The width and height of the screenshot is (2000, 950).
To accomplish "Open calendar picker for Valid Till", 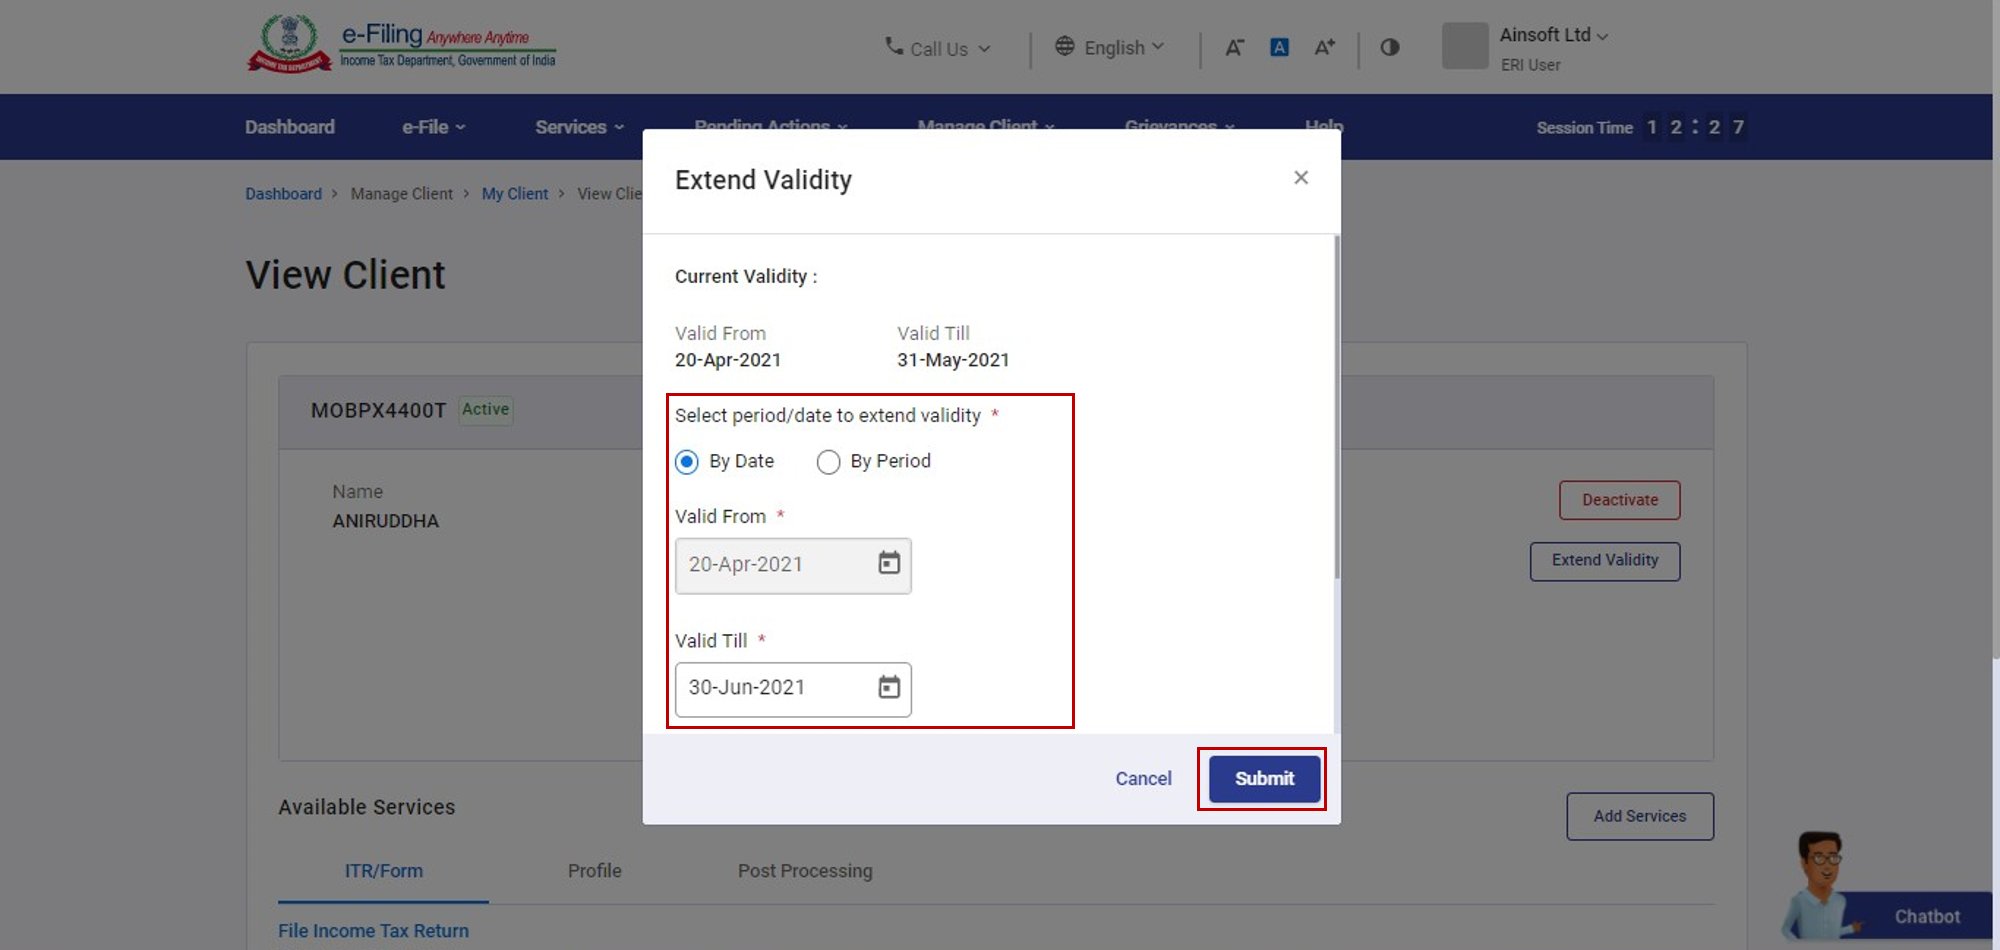I will coord(888,688).
